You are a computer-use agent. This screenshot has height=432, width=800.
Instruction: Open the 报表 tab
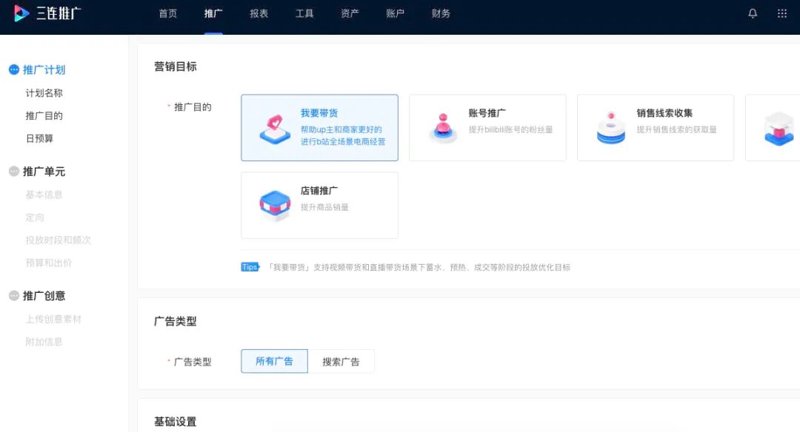point(259,14)
